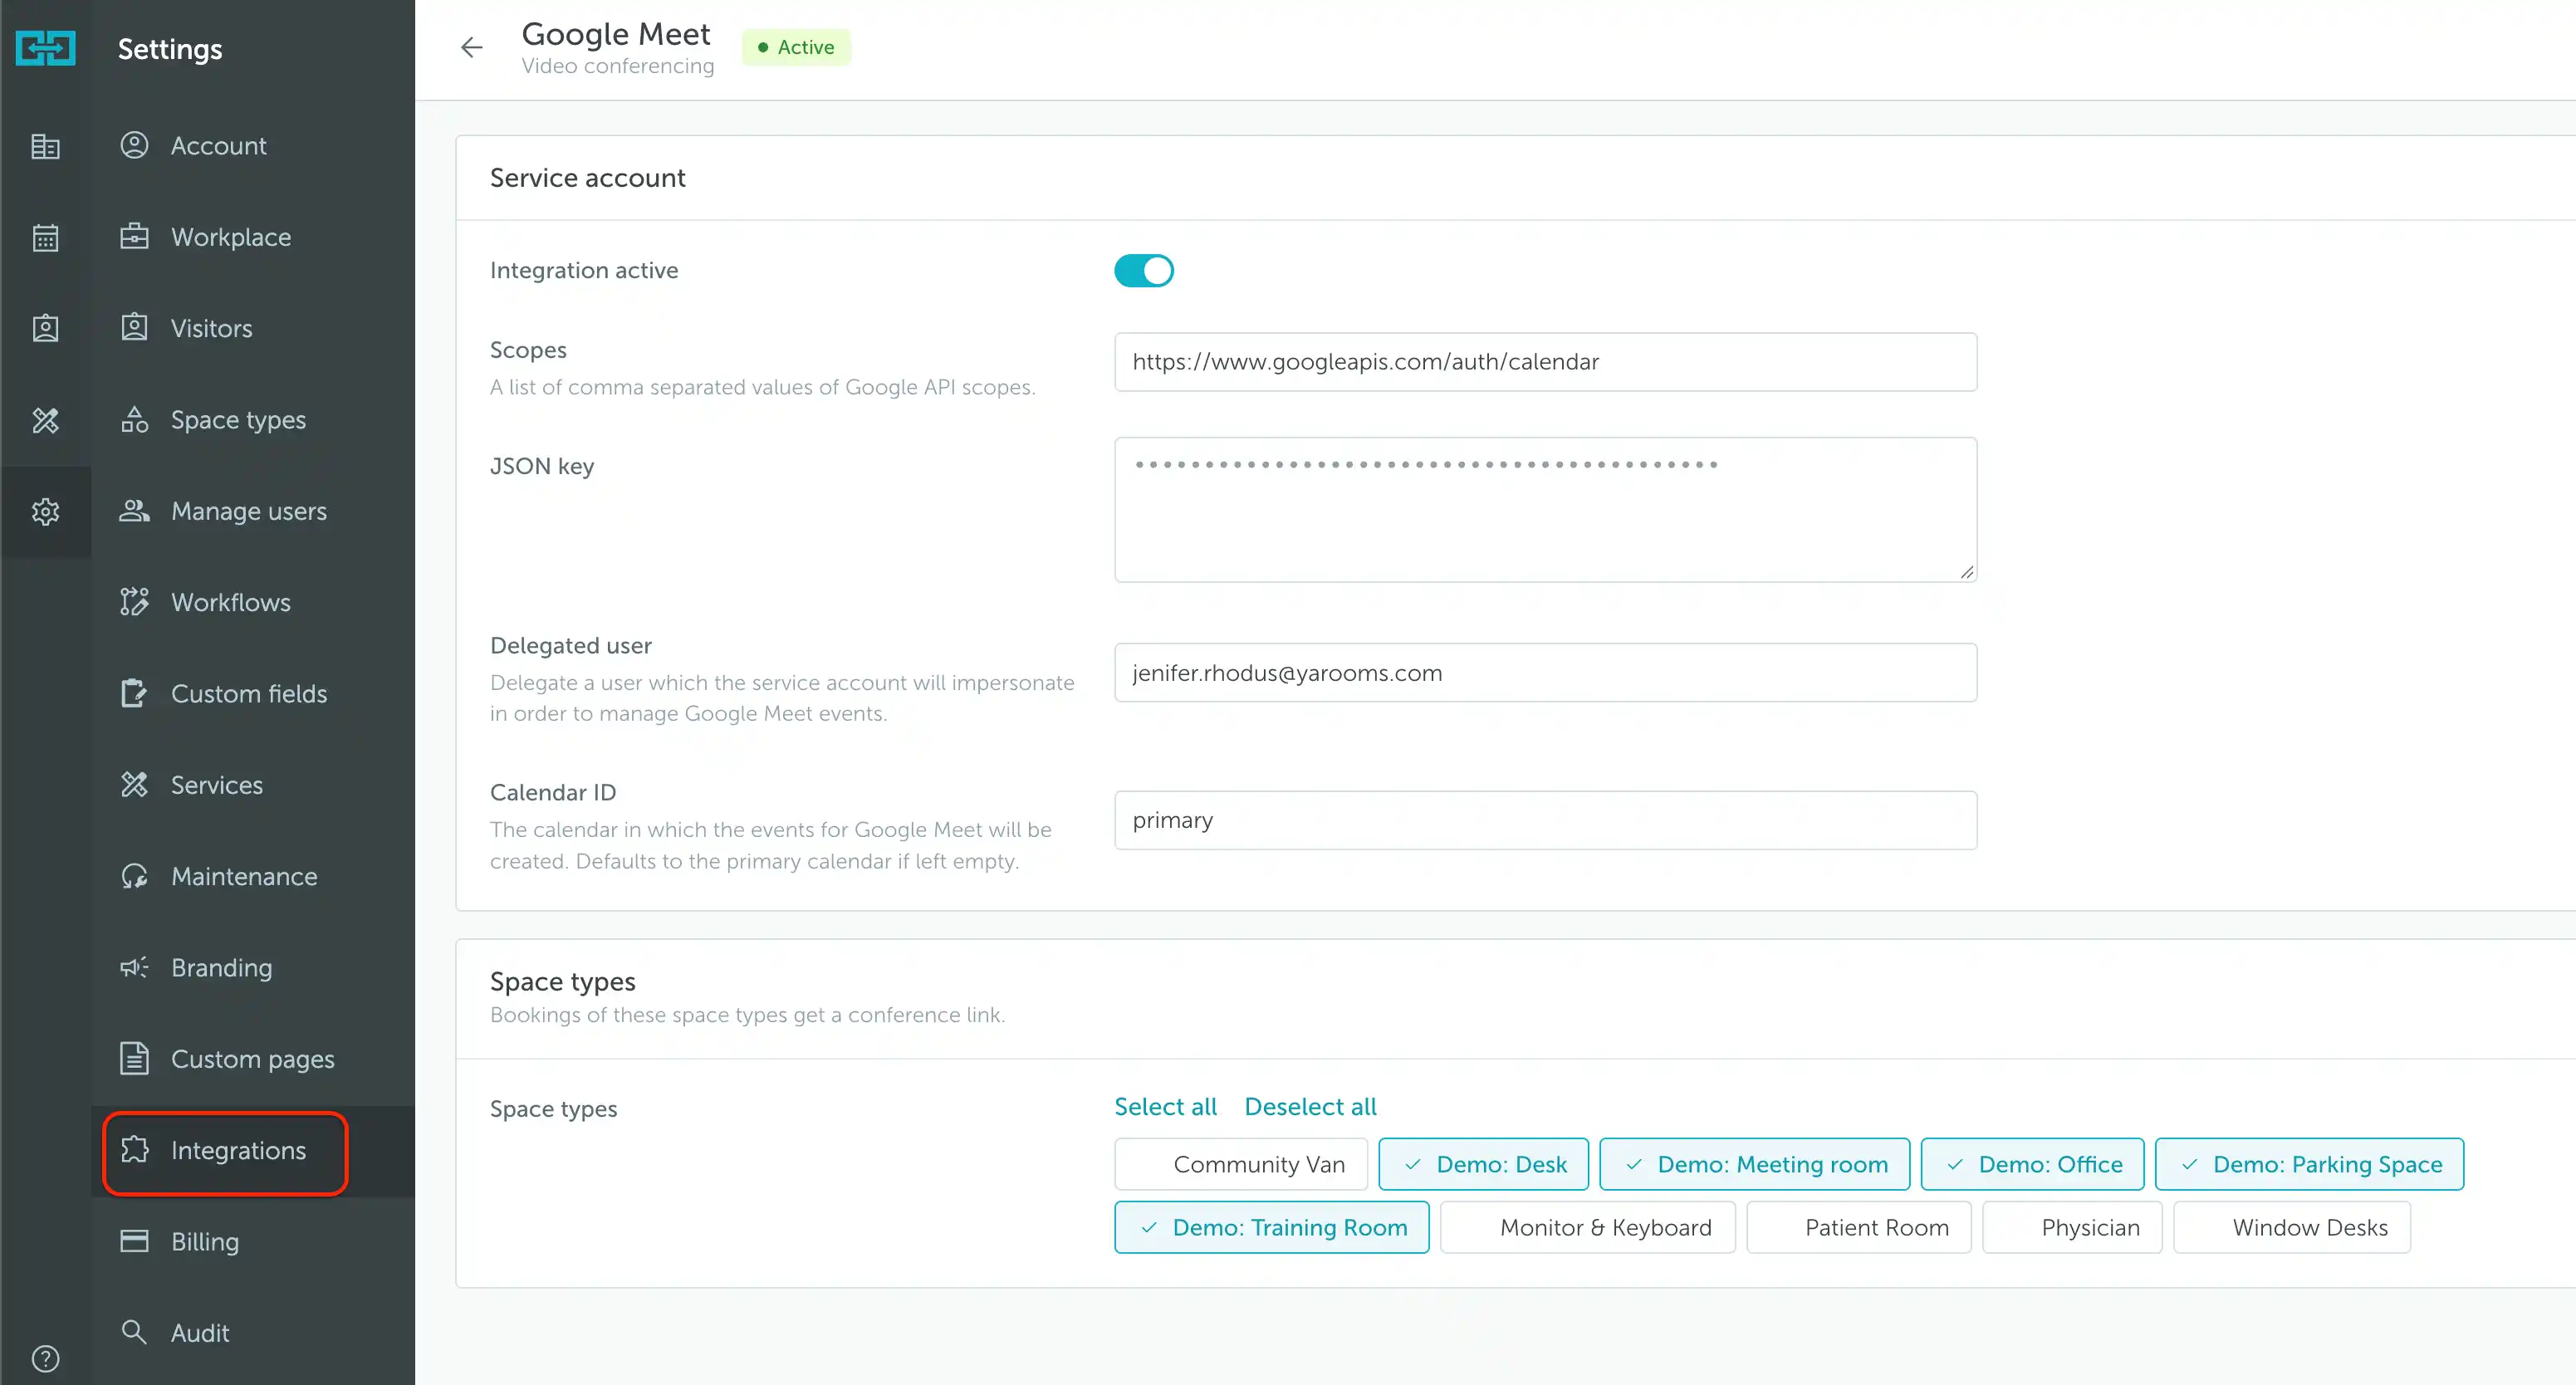Click the Workflows branch icon
This screenshot has width=2576, height=1385.
134,602
